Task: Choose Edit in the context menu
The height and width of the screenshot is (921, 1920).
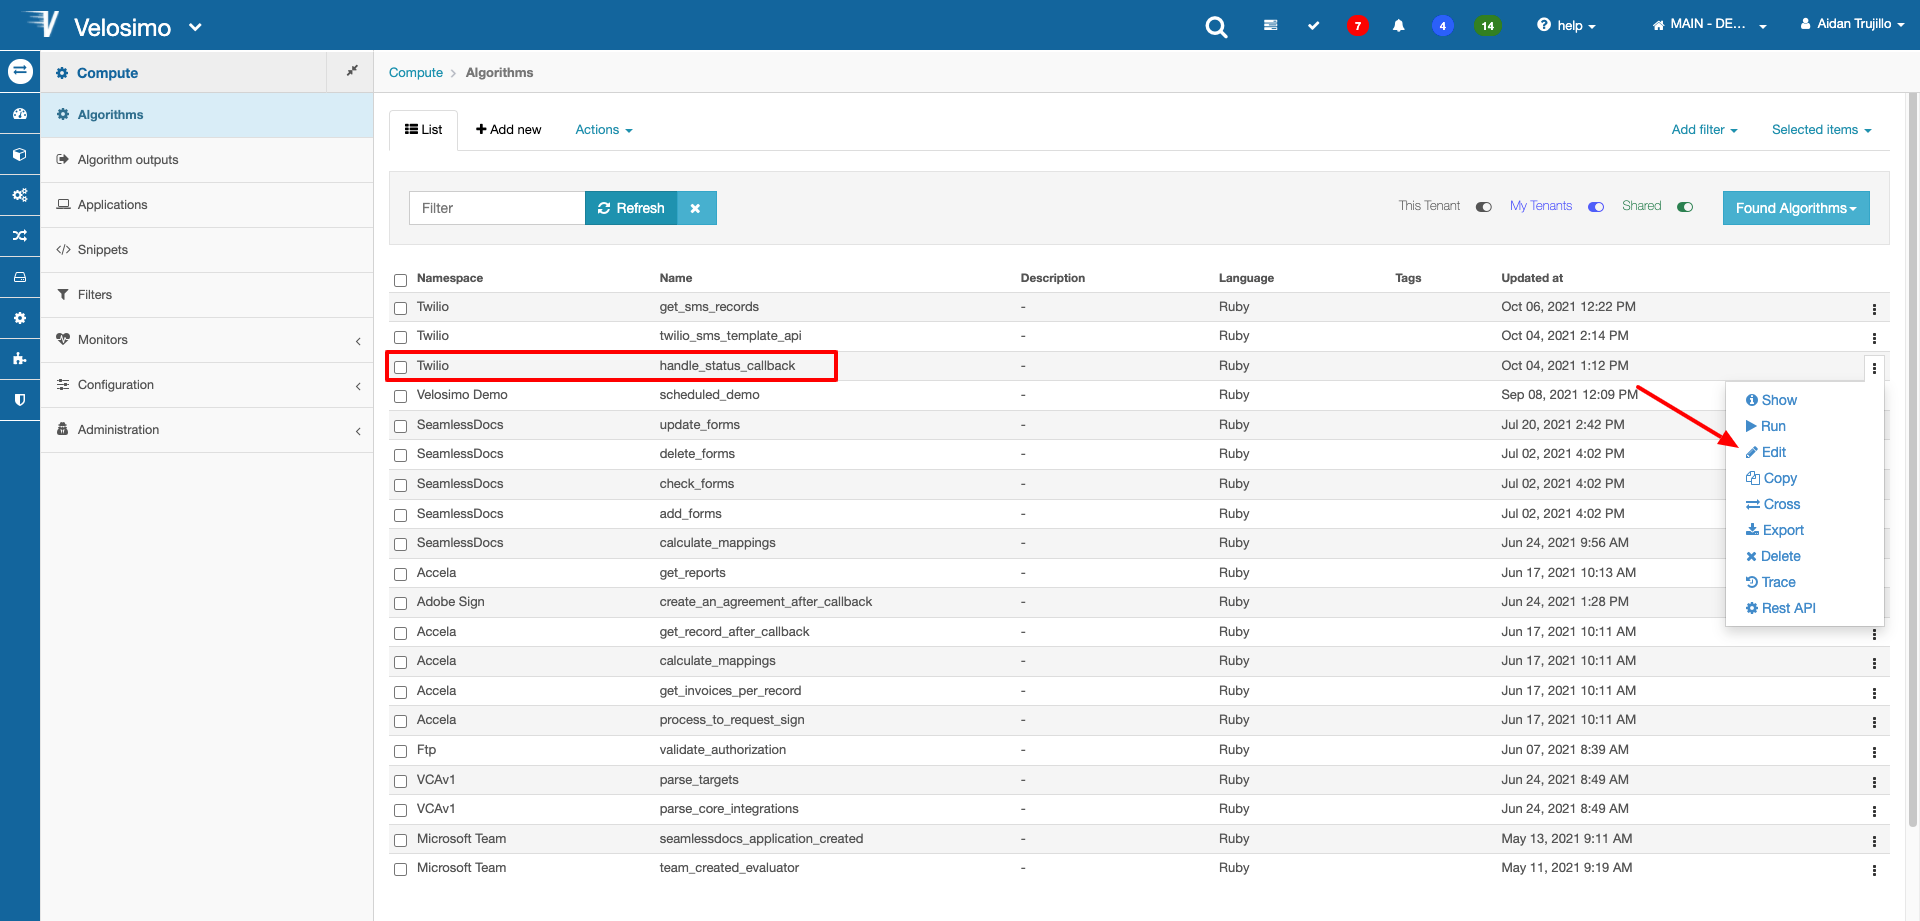Action: (1766, 452)
